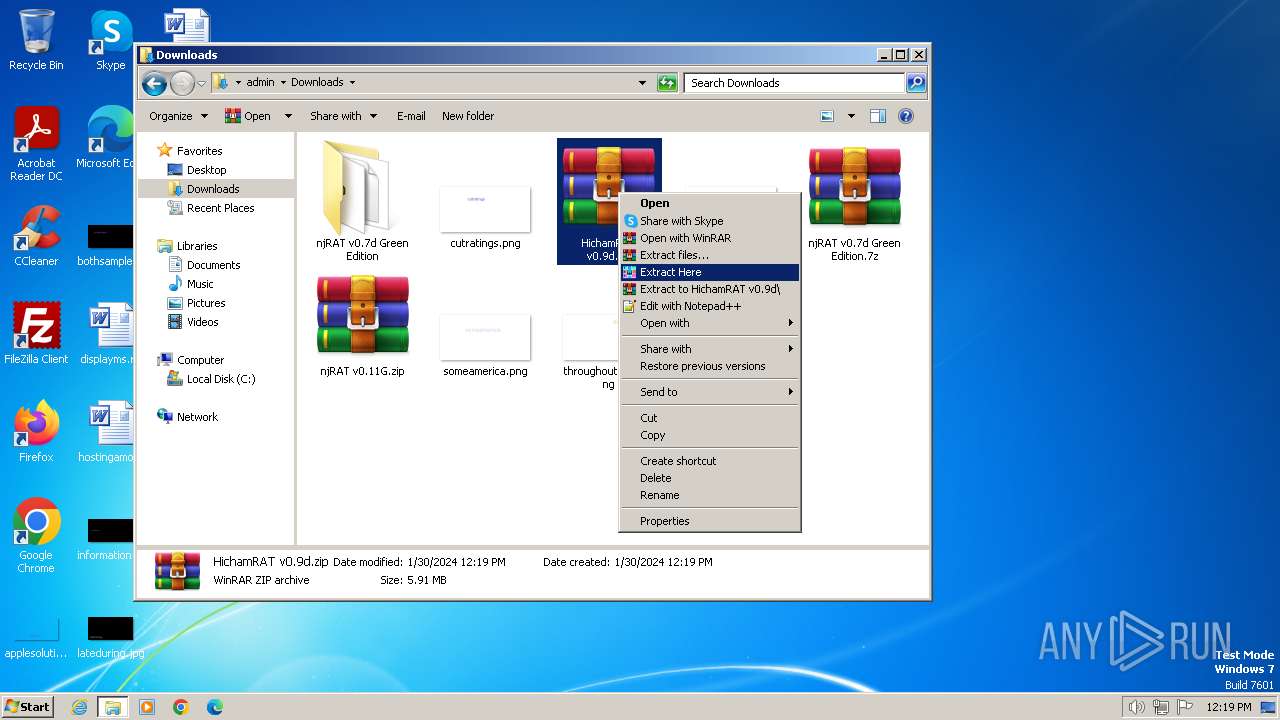Click the volume icon in system tray

pos(1136,707)
